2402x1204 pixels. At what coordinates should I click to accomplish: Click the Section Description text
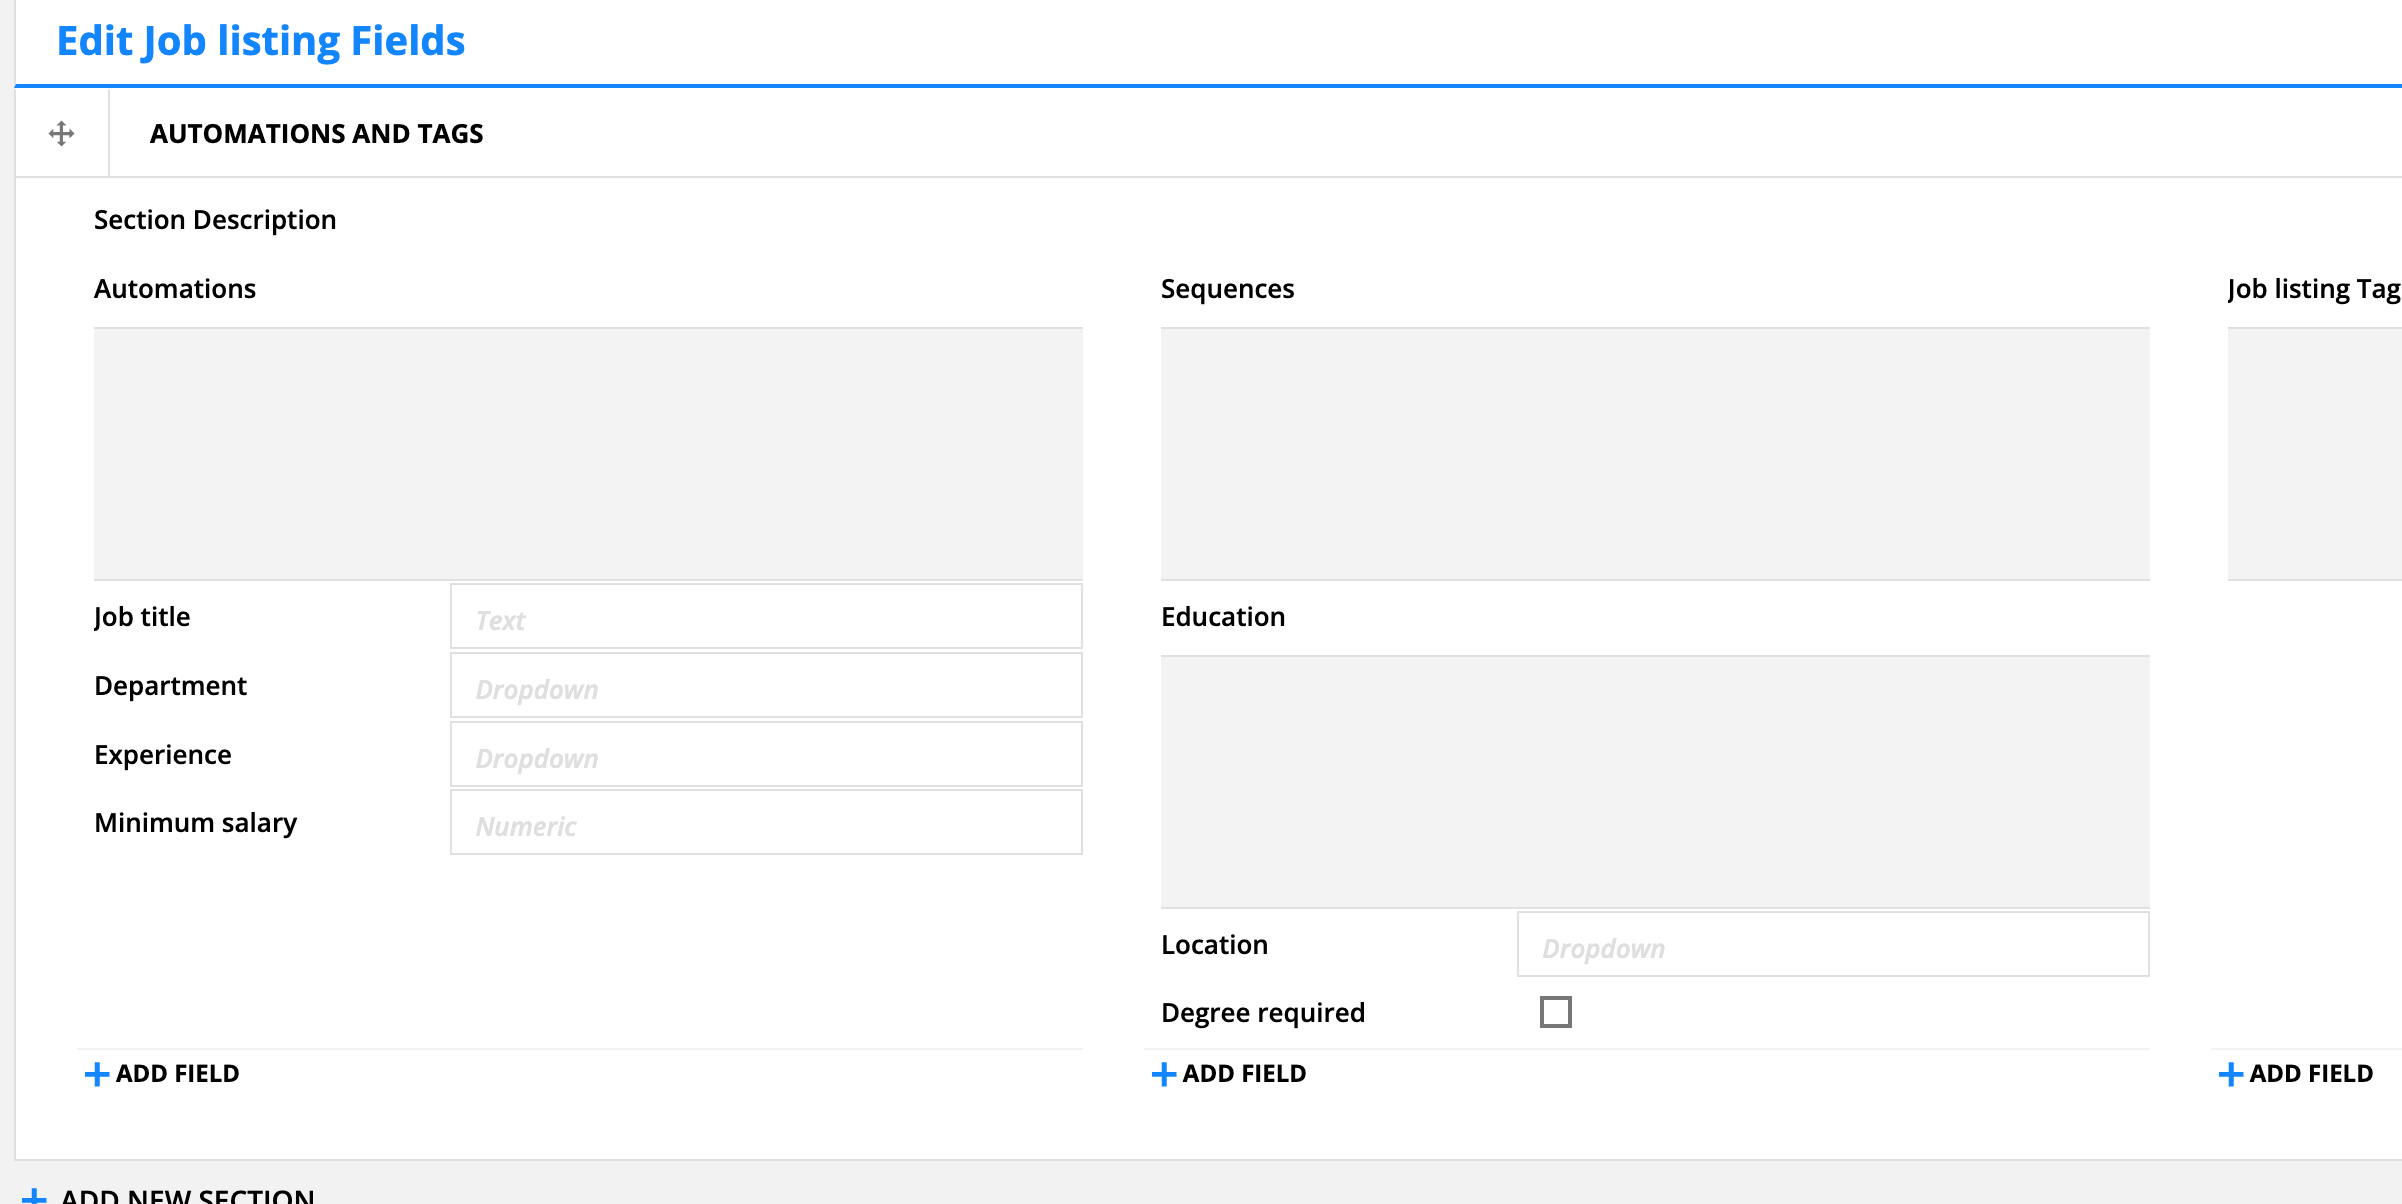pos(215,219)
